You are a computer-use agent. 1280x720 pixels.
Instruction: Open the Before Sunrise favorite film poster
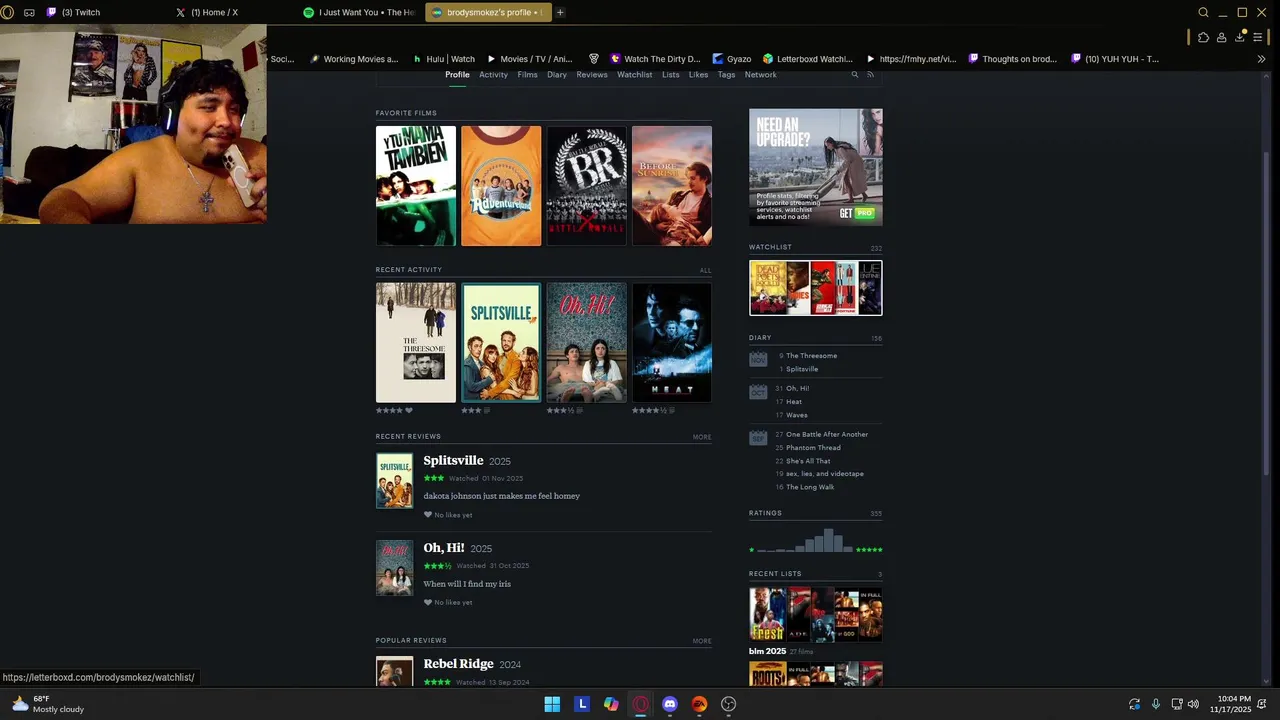(672, 185)
